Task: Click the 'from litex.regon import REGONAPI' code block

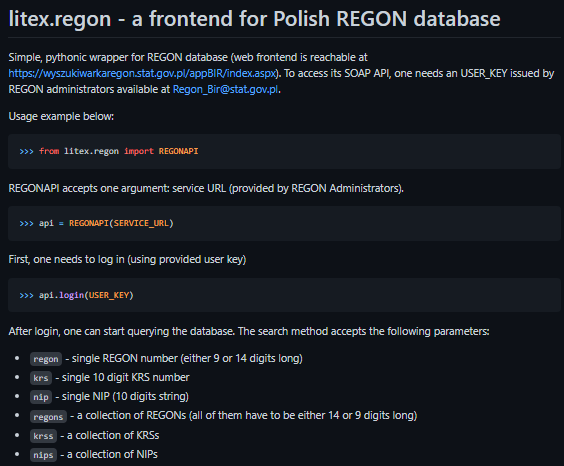Action: [x=284, y=151]
